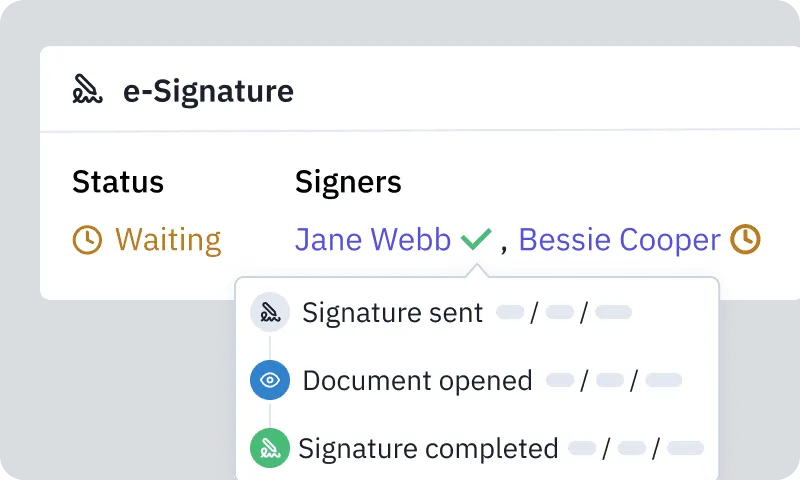
Task: Click the green Signature completed icon
Action: coord(270,448)
